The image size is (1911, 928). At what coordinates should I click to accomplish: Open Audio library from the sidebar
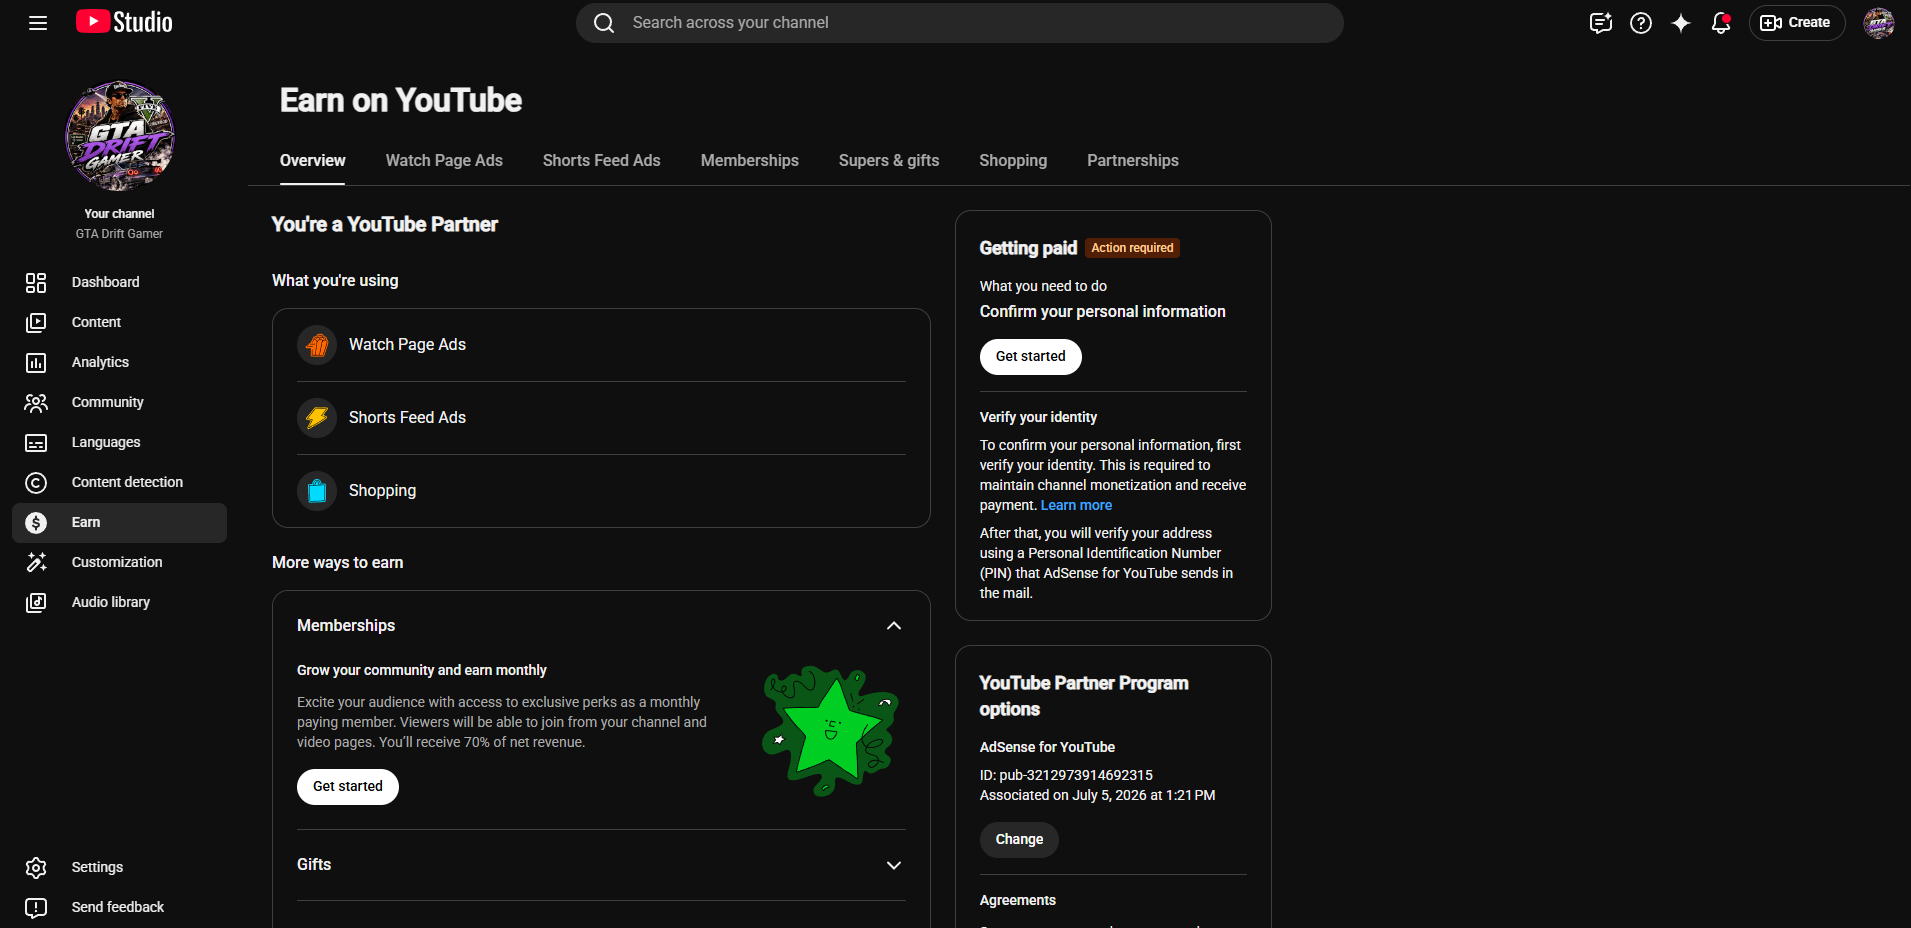pyautogui.click(x=120, y=603)
